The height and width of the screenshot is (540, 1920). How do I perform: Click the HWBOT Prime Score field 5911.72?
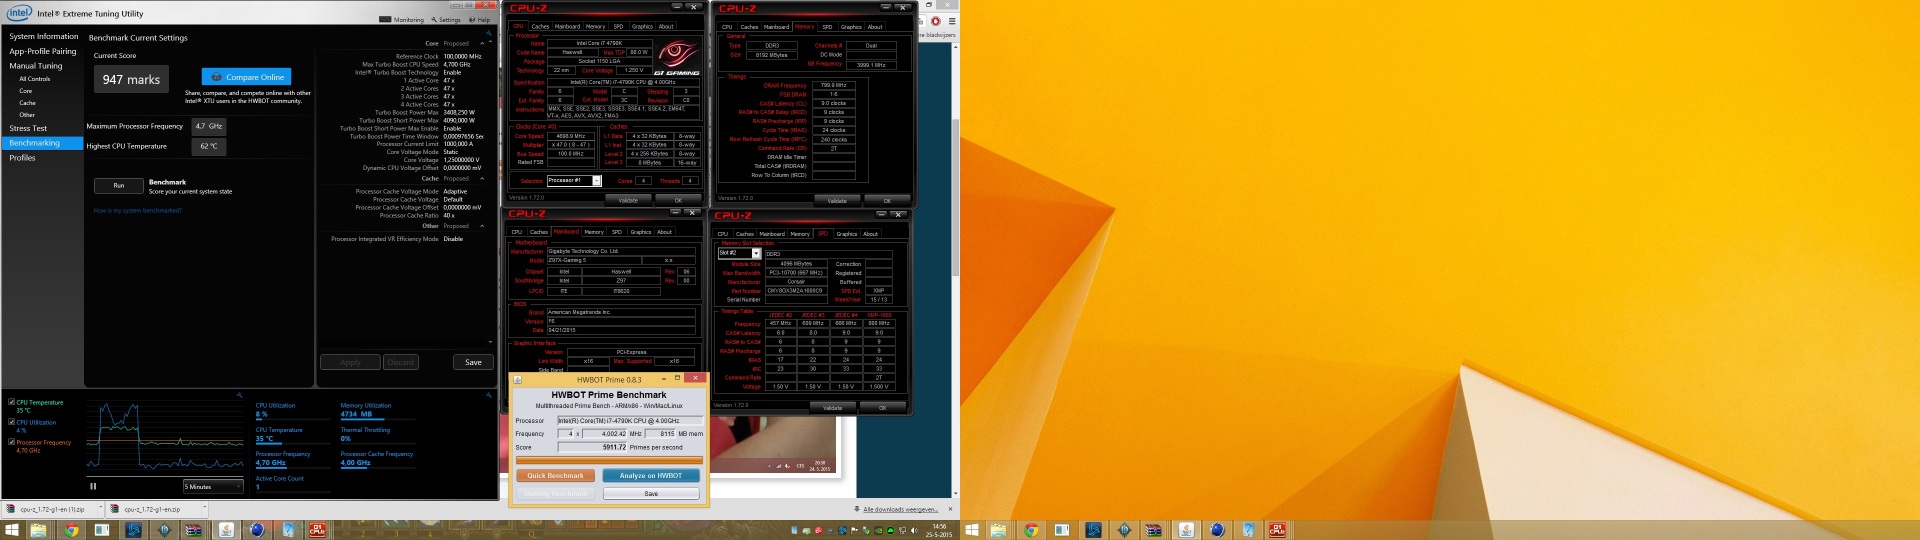tap(593, 447)
